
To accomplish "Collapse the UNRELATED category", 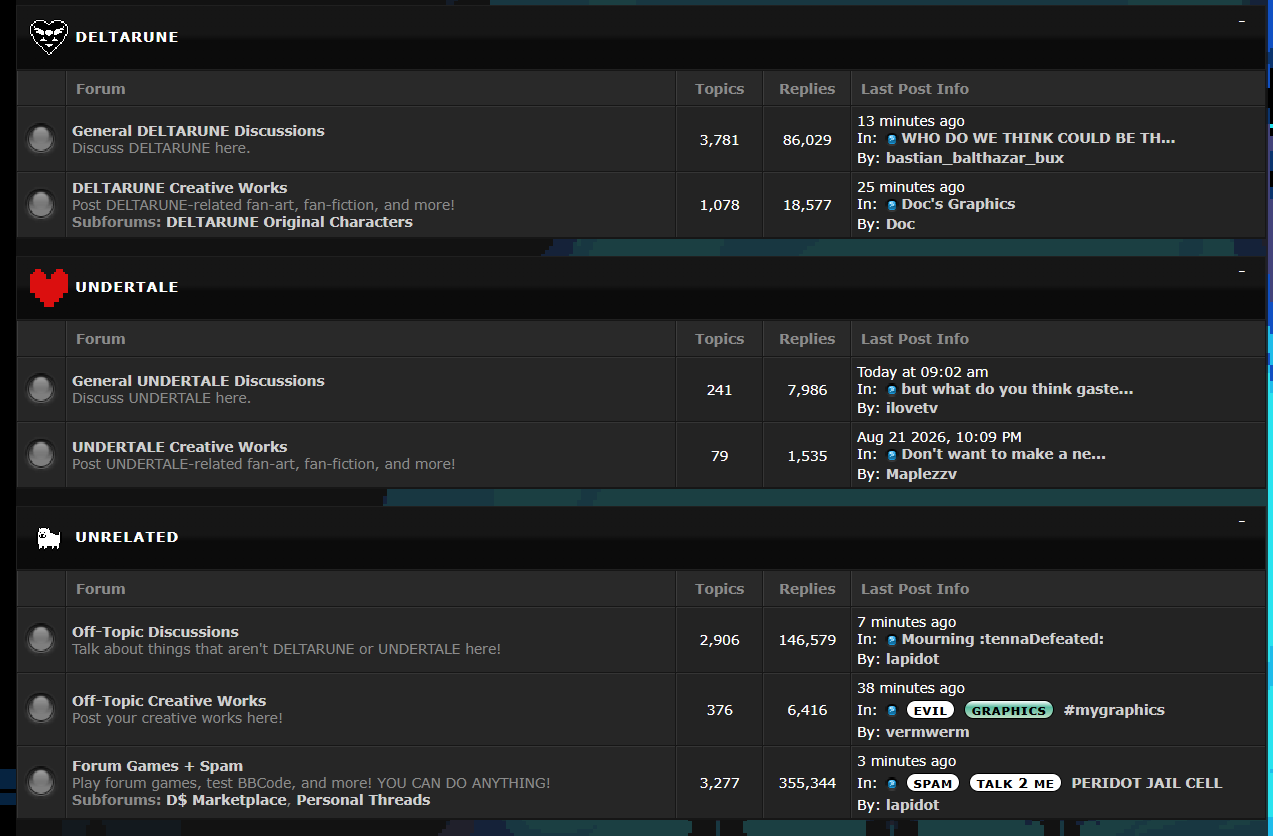I will point(1242,520).
